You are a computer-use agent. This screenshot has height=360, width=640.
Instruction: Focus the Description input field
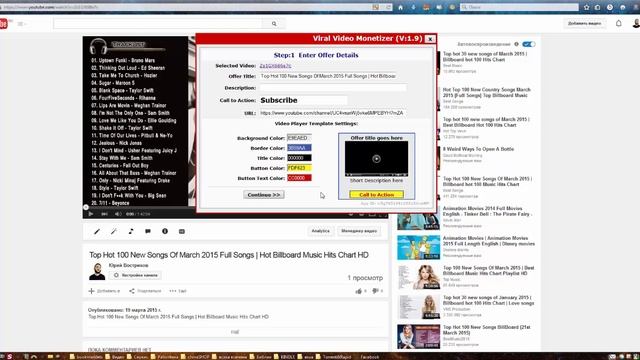pyautogui.click(x=333, y=88)
